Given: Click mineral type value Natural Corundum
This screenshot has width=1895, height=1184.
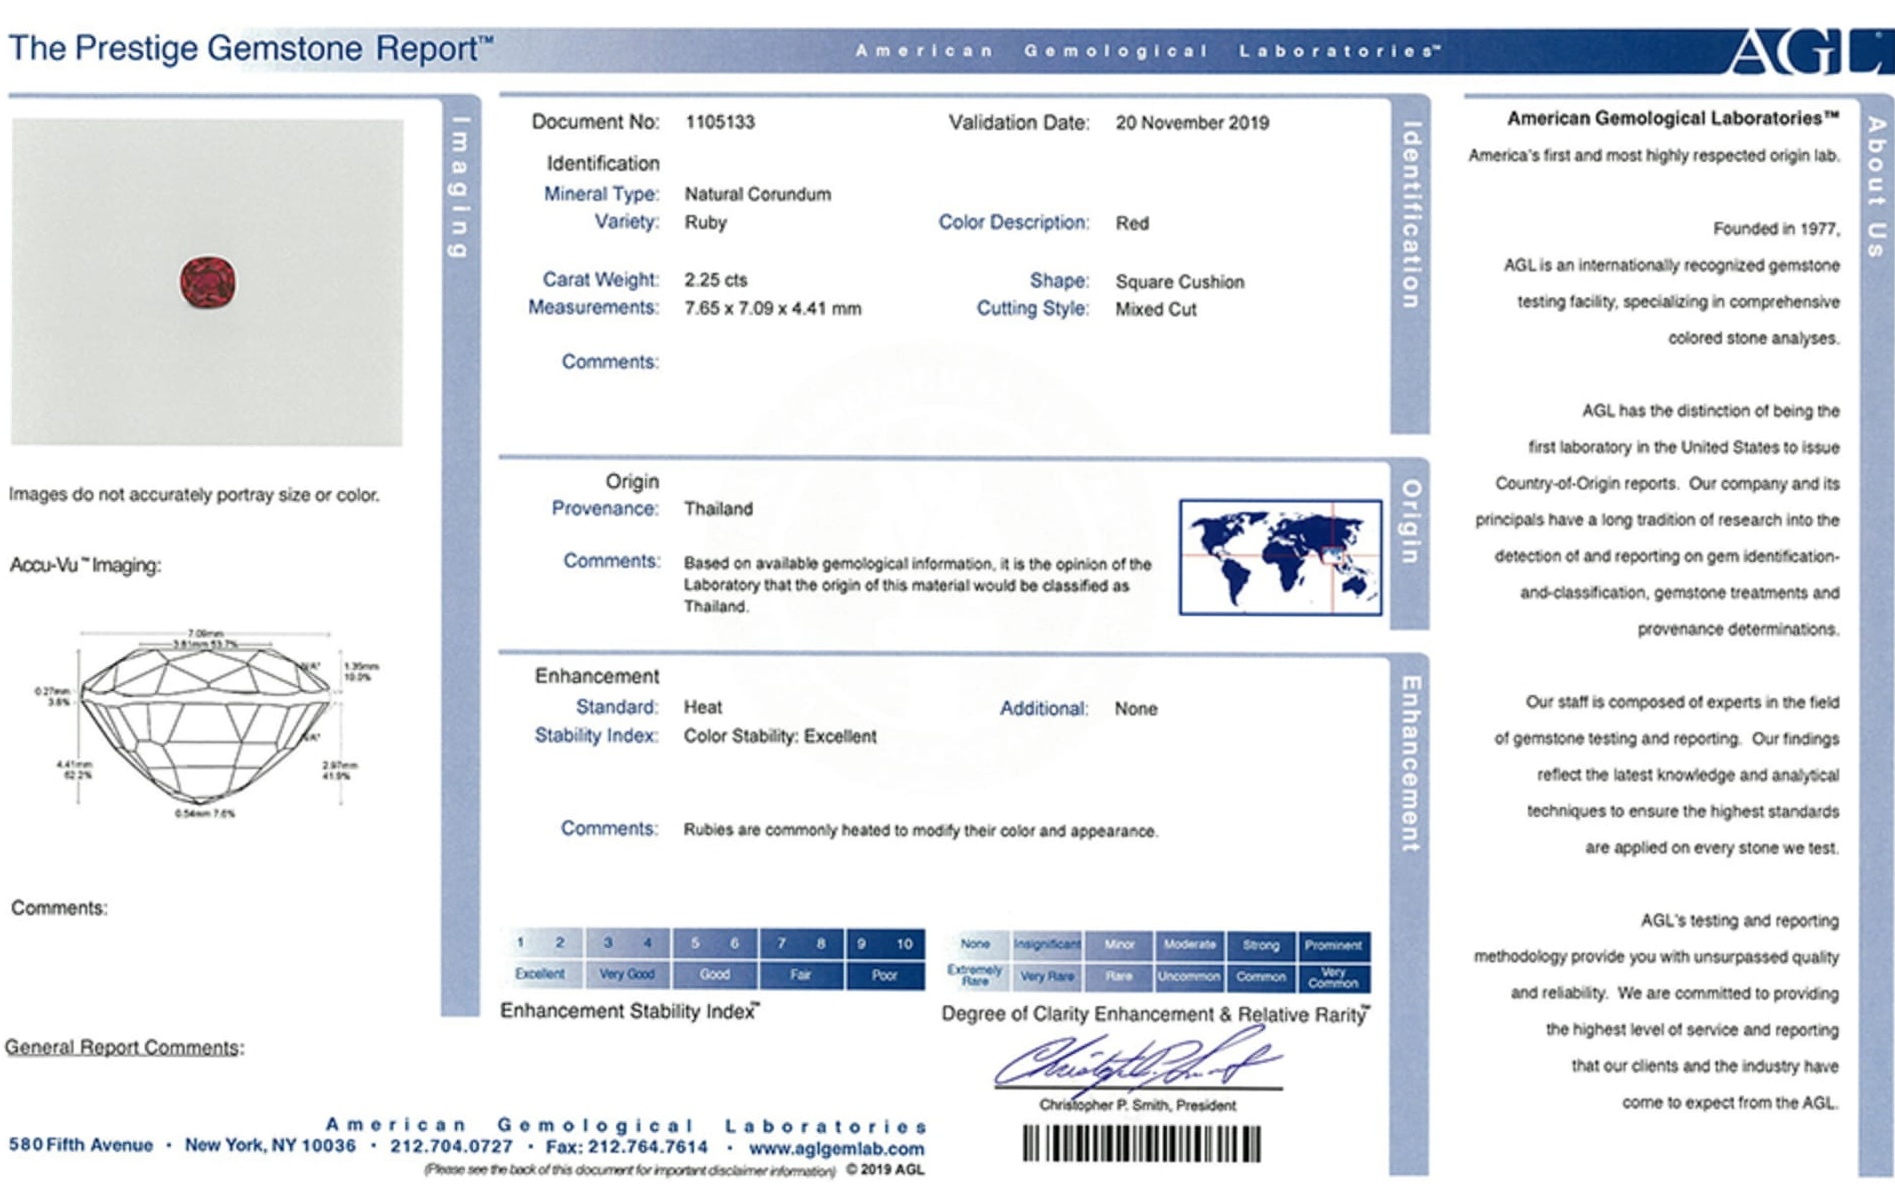Looking at the screenshot, I should pyautogui.click(x=758, y=194).
